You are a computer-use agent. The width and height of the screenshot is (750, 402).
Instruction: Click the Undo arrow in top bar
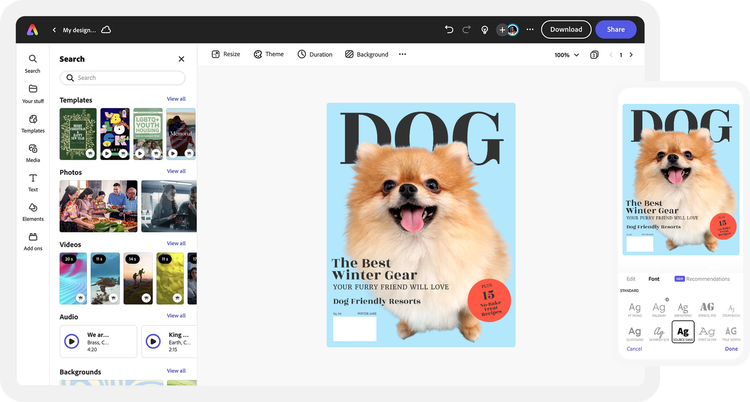(x=449, y=30)
